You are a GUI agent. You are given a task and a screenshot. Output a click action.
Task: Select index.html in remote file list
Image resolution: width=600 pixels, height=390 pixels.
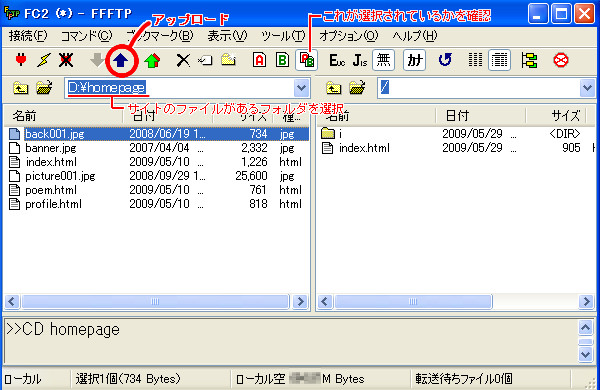(x=364, y=148)
